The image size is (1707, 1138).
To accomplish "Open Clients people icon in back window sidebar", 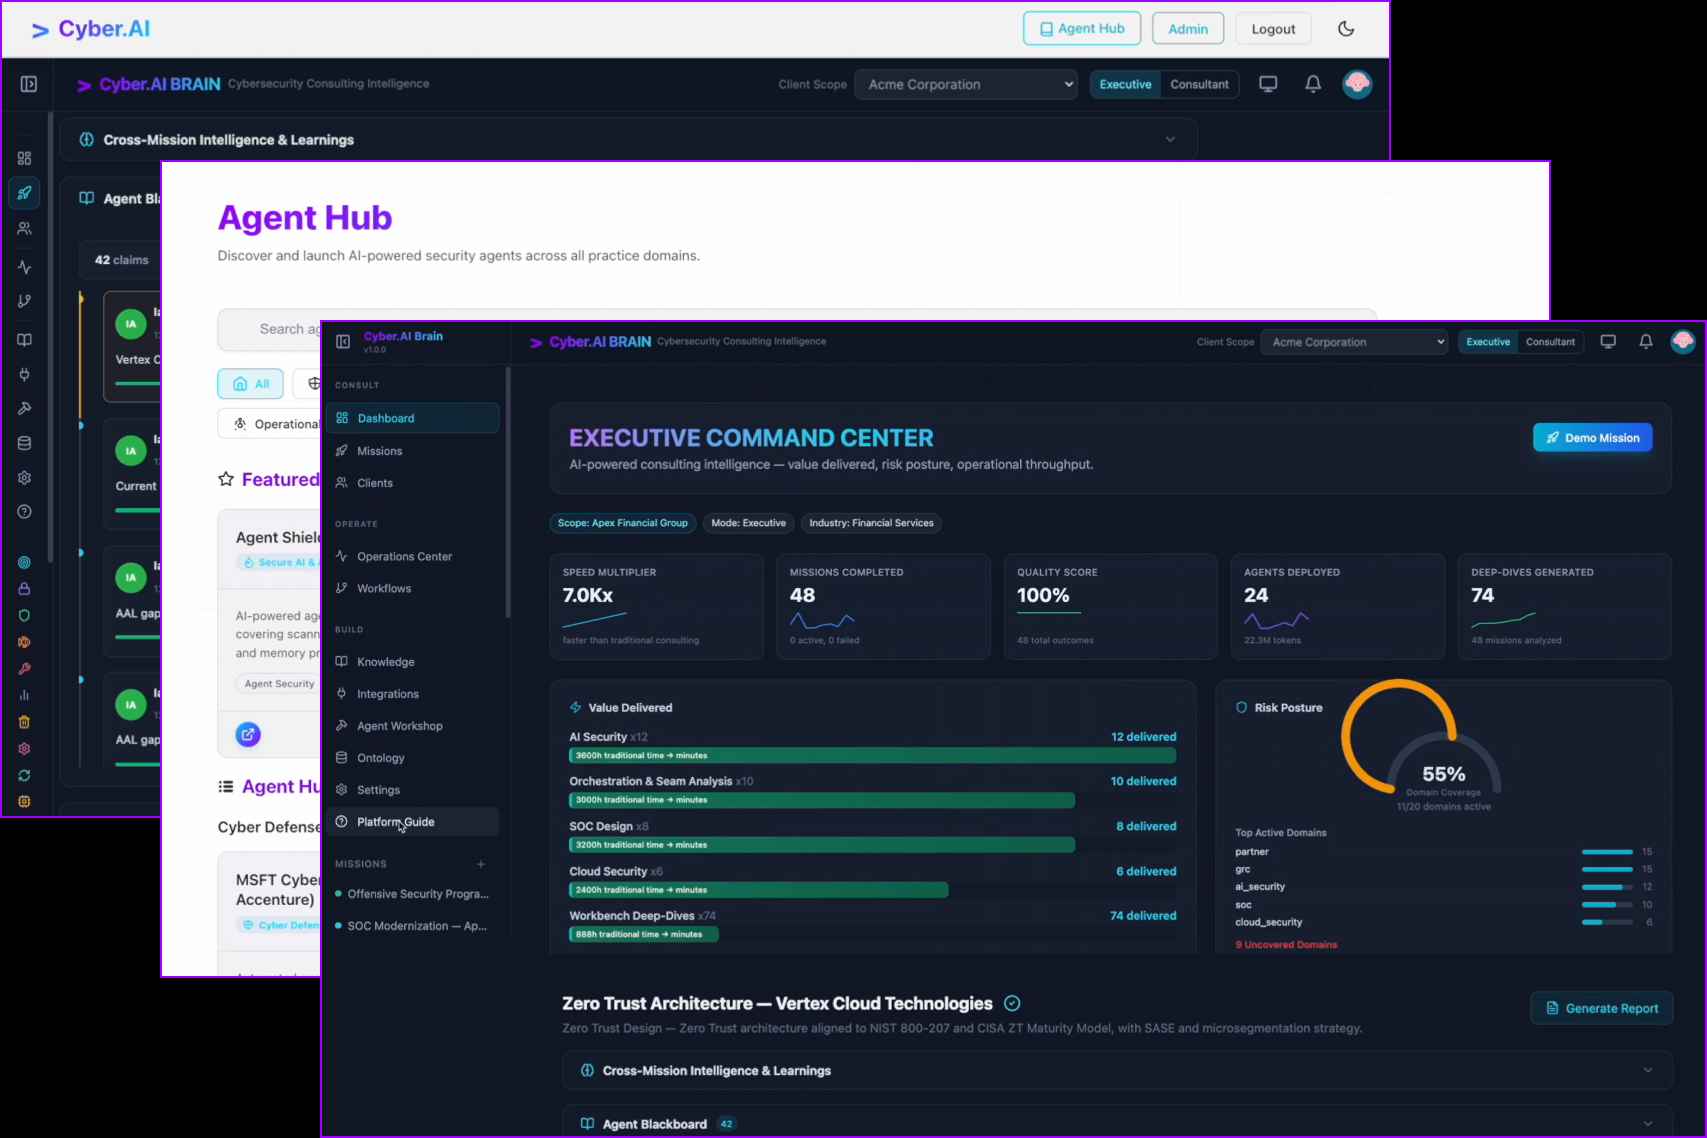I will pyautogui.click(x=24, y=228).
